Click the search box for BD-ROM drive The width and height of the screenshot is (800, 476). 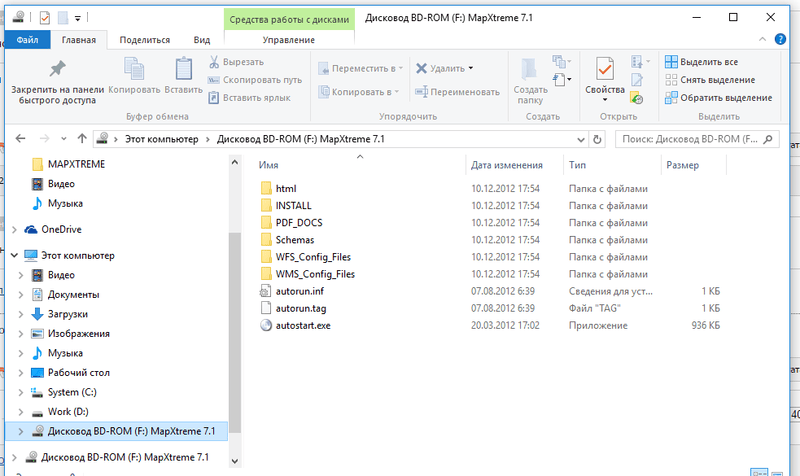pos(690,139)
